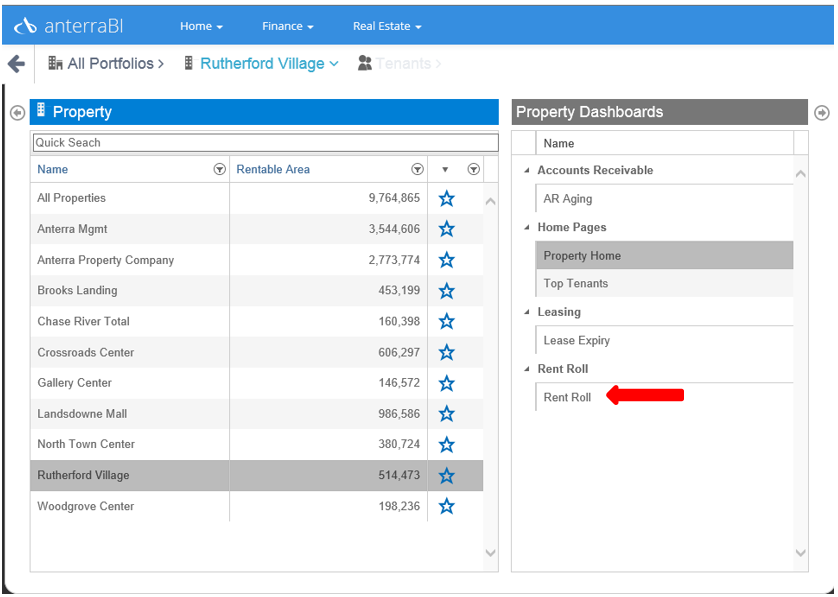Collapse the Home Pages group
The height and width of the screenshot is (597, 838).
click(527, 228)
